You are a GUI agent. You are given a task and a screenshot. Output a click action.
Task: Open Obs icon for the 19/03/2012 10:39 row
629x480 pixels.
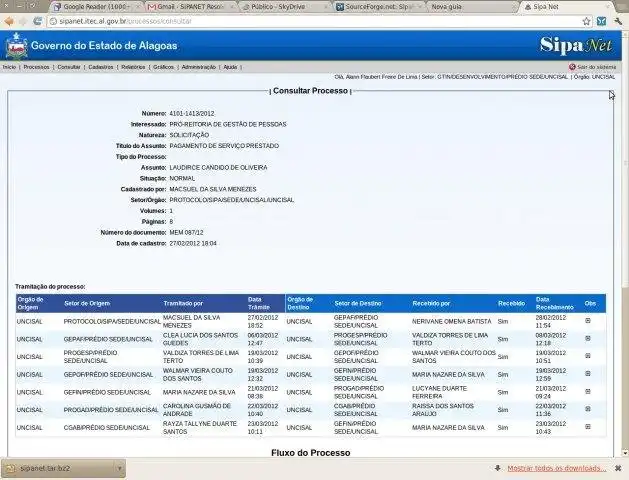588,356
